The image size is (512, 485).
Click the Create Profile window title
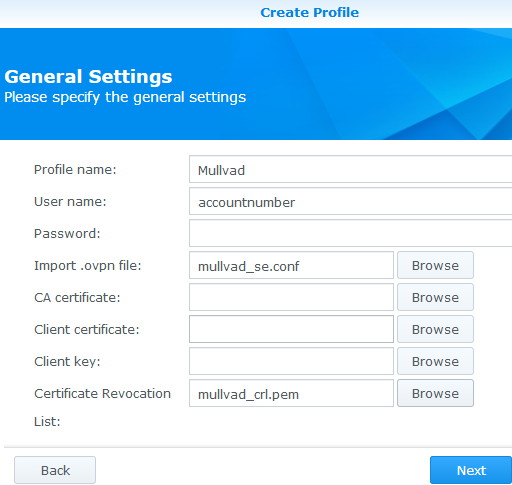pos(309,12)
